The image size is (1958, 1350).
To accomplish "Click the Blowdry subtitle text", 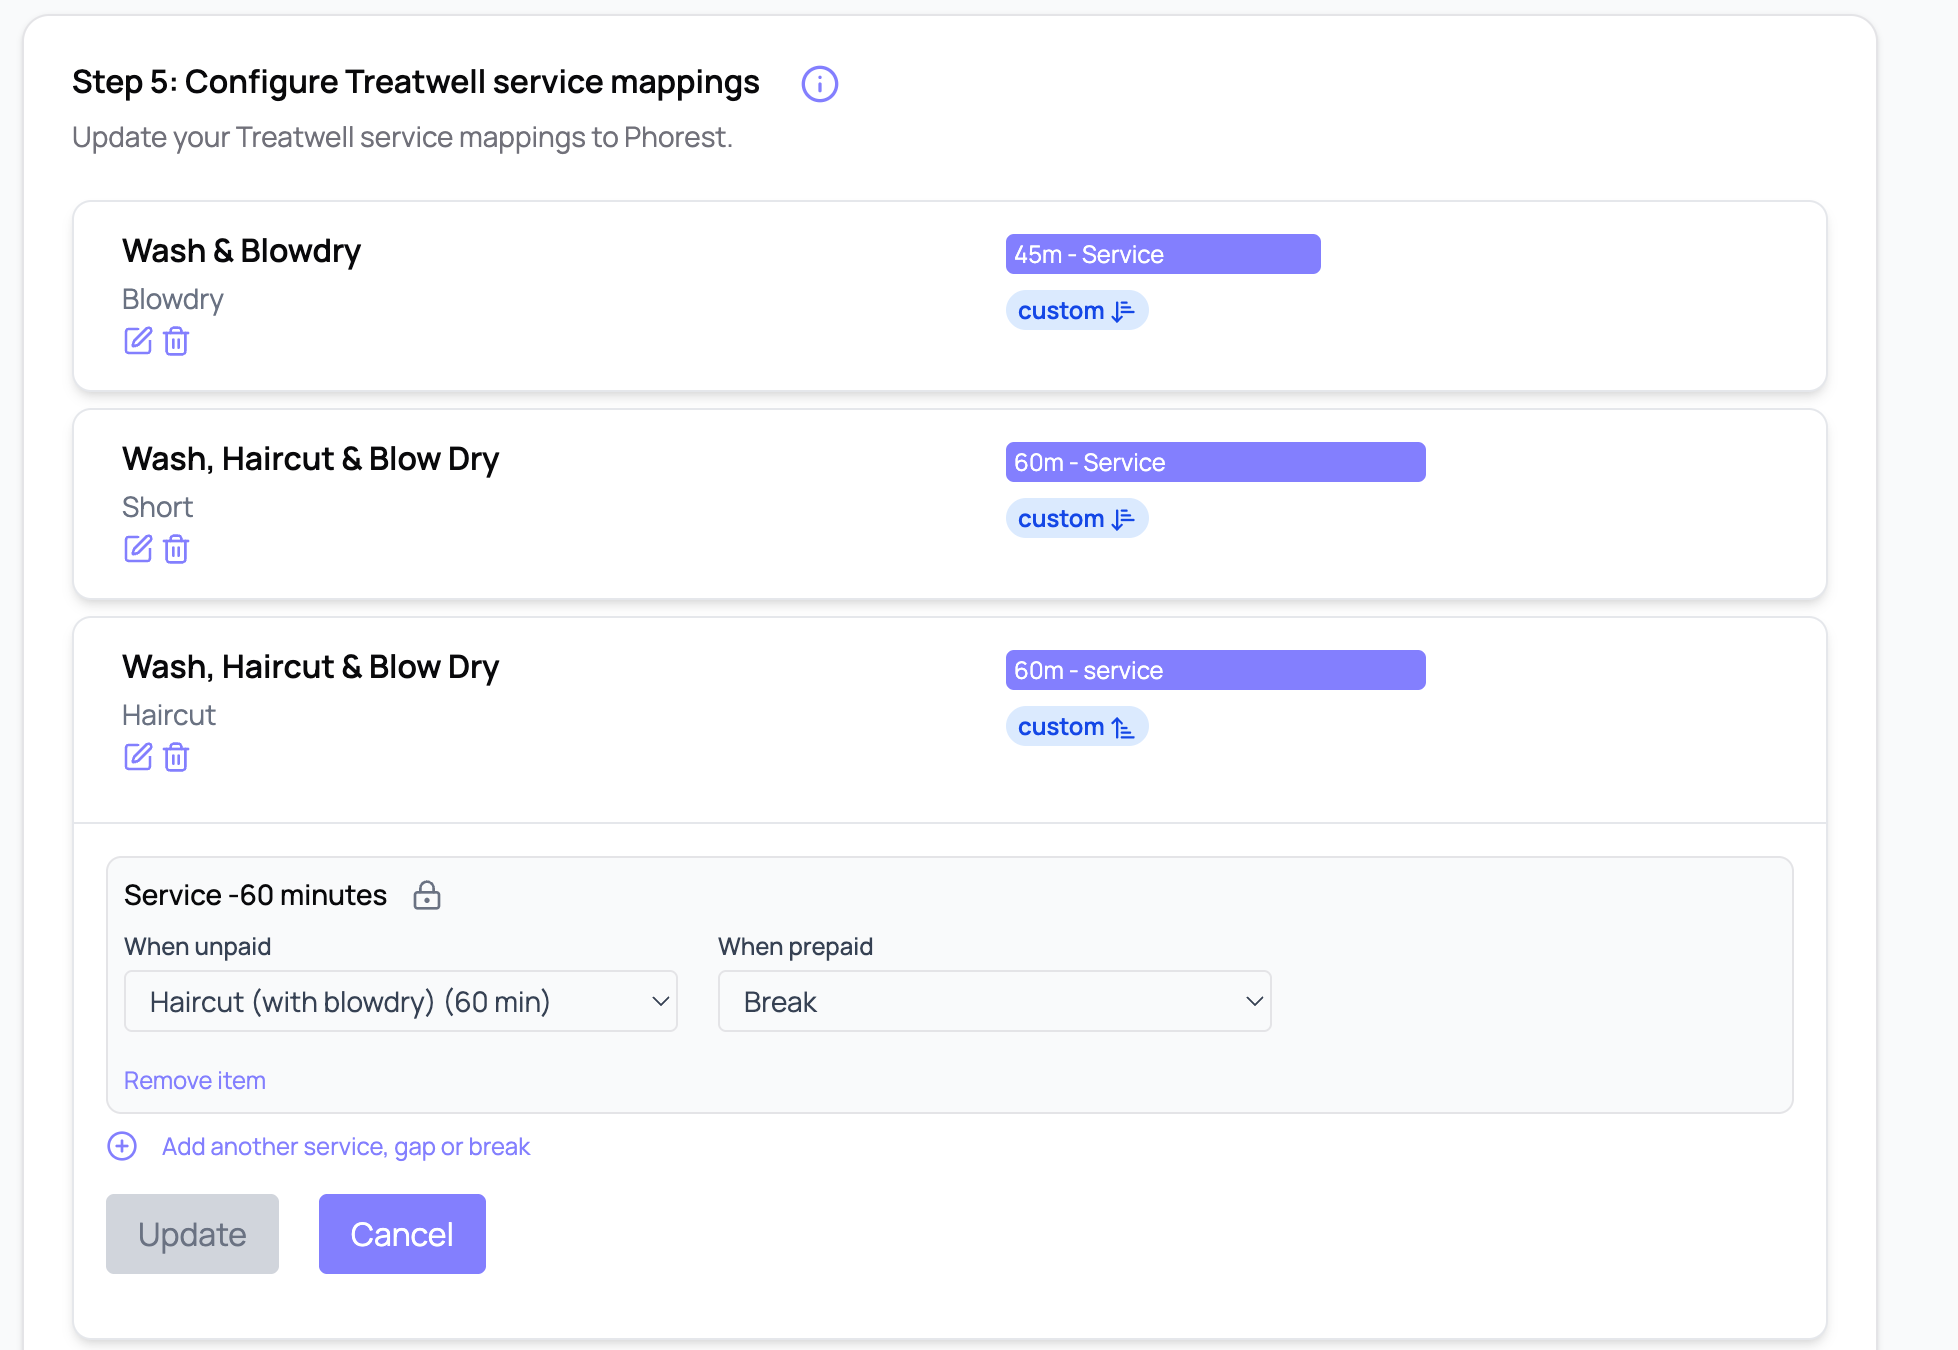I will 173,300.
